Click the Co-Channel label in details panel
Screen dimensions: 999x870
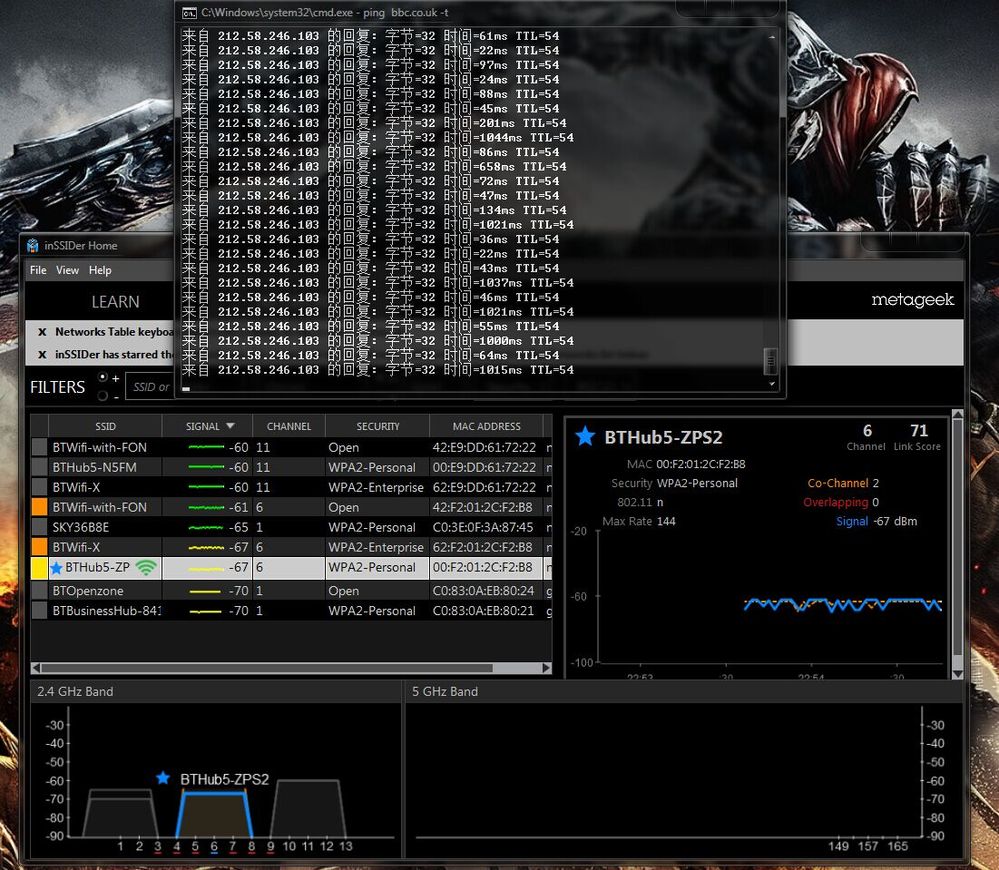pyautogui.click(x=838, y=483)
